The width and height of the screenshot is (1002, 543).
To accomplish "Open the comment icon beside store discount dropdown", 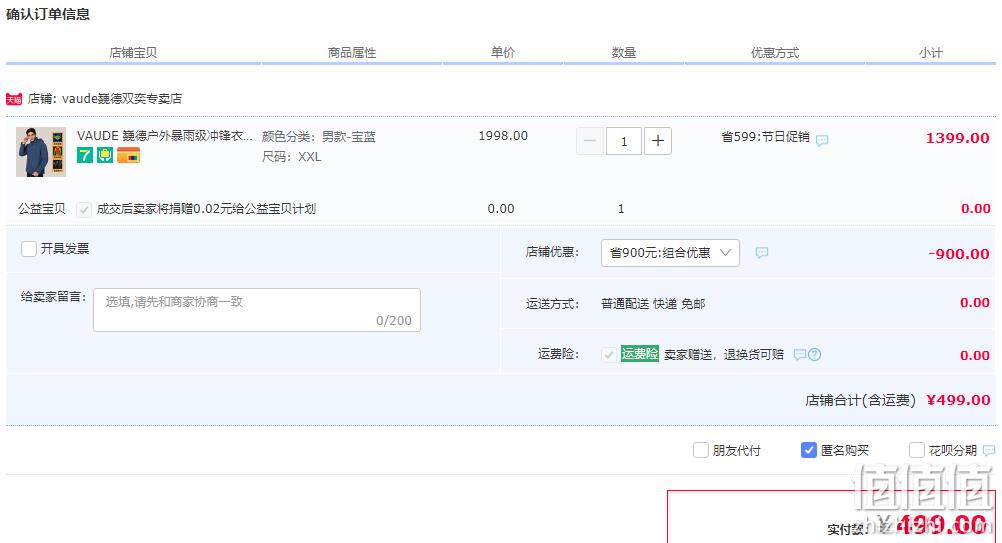I will click(x=762, y=252).
